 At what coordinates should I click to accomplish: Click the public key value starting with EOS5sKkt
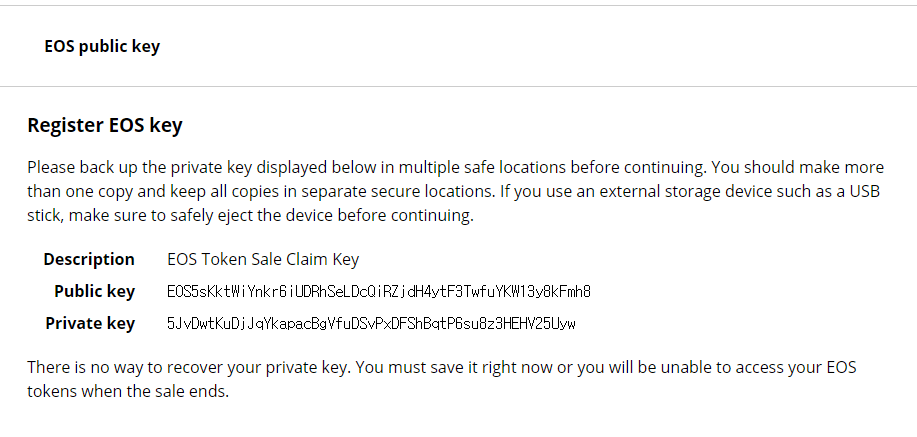coord(379,292)
